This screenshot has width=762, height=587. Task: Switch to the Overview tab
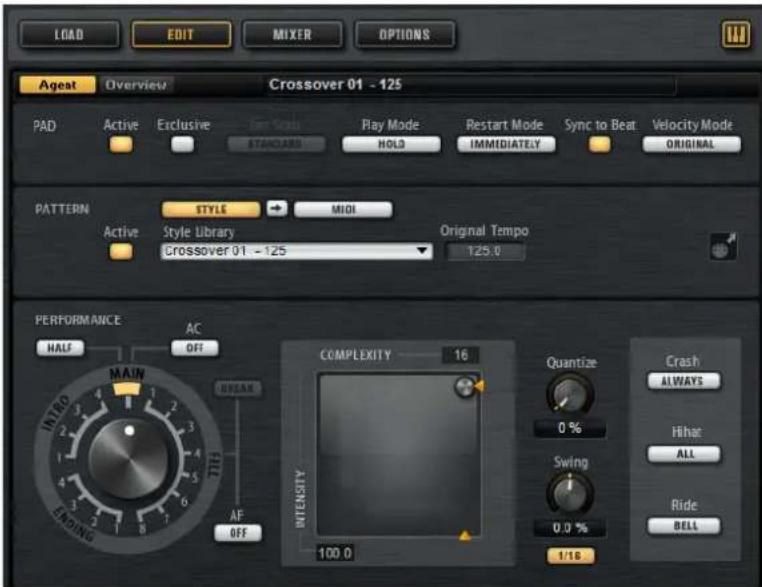point(136,85)
